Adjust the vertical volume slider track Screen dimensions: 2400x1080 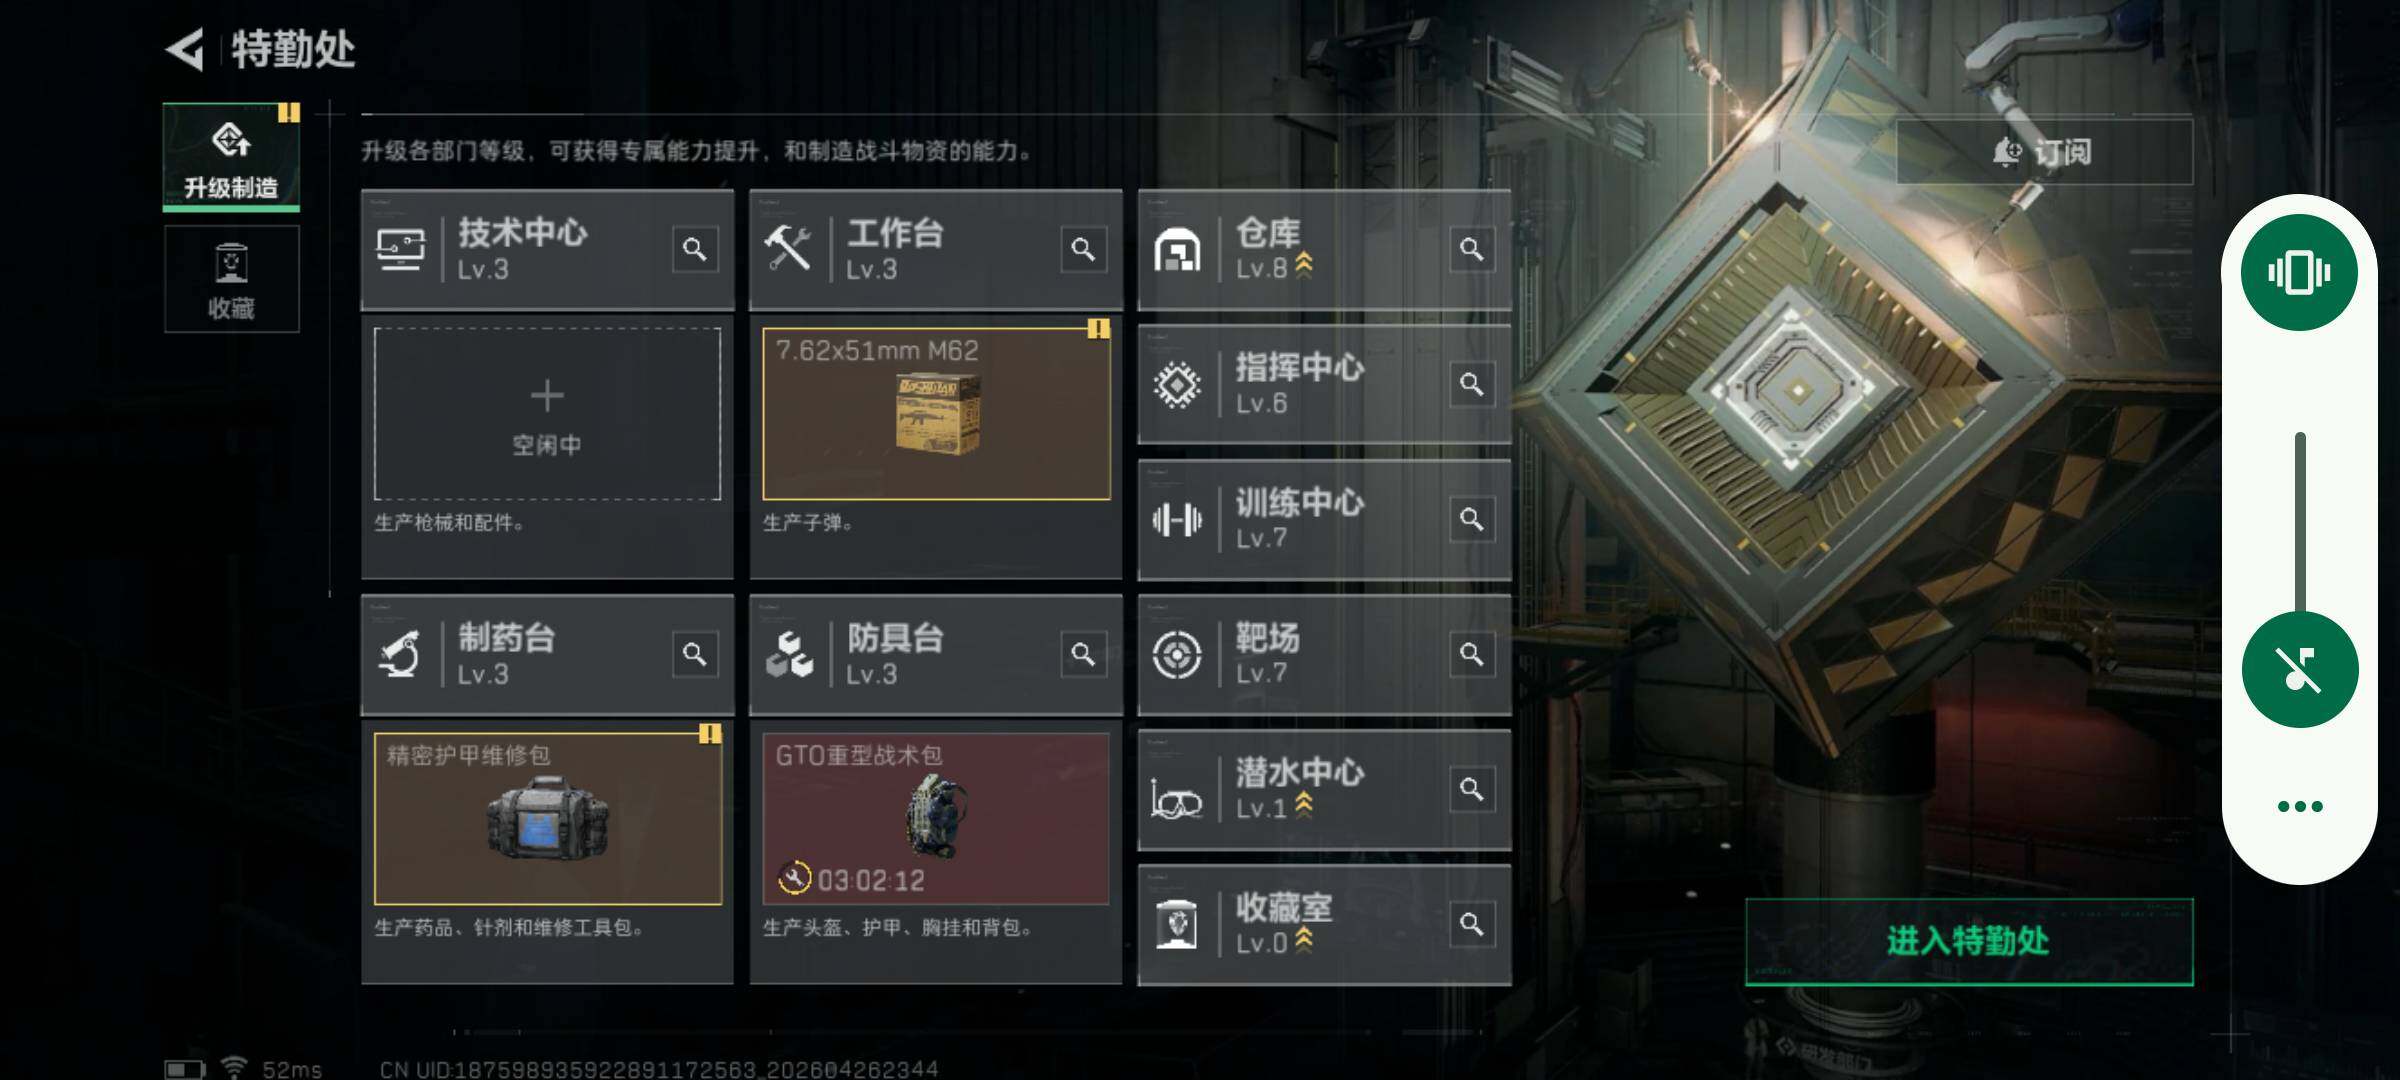[2300, 522]
